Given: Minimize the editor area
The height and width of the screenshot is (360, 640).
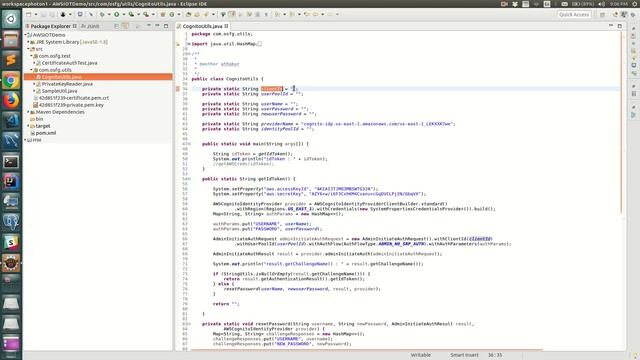Looking at the screenshot, I should click(x=611, y=26).
